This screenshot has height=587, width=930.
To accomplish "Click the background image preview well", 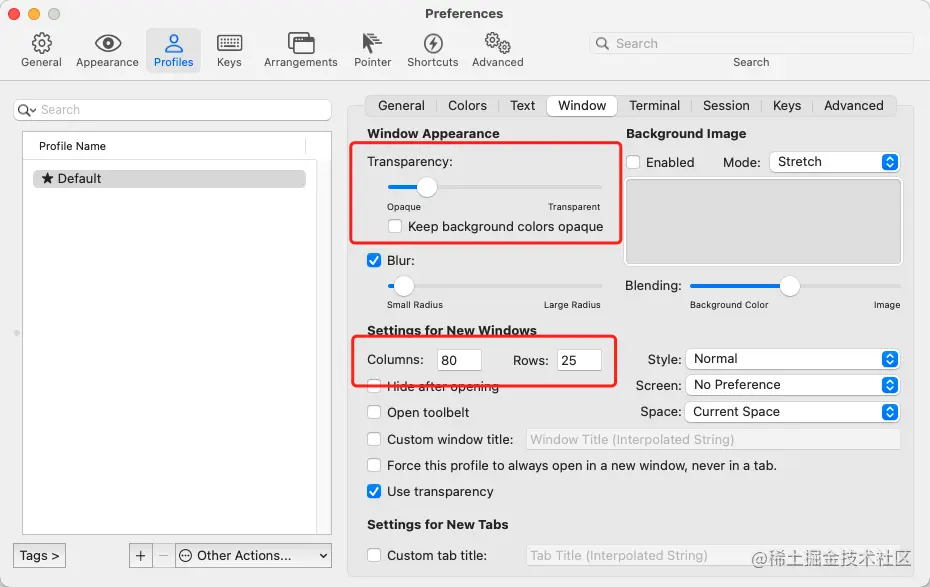I will point(763,222).
